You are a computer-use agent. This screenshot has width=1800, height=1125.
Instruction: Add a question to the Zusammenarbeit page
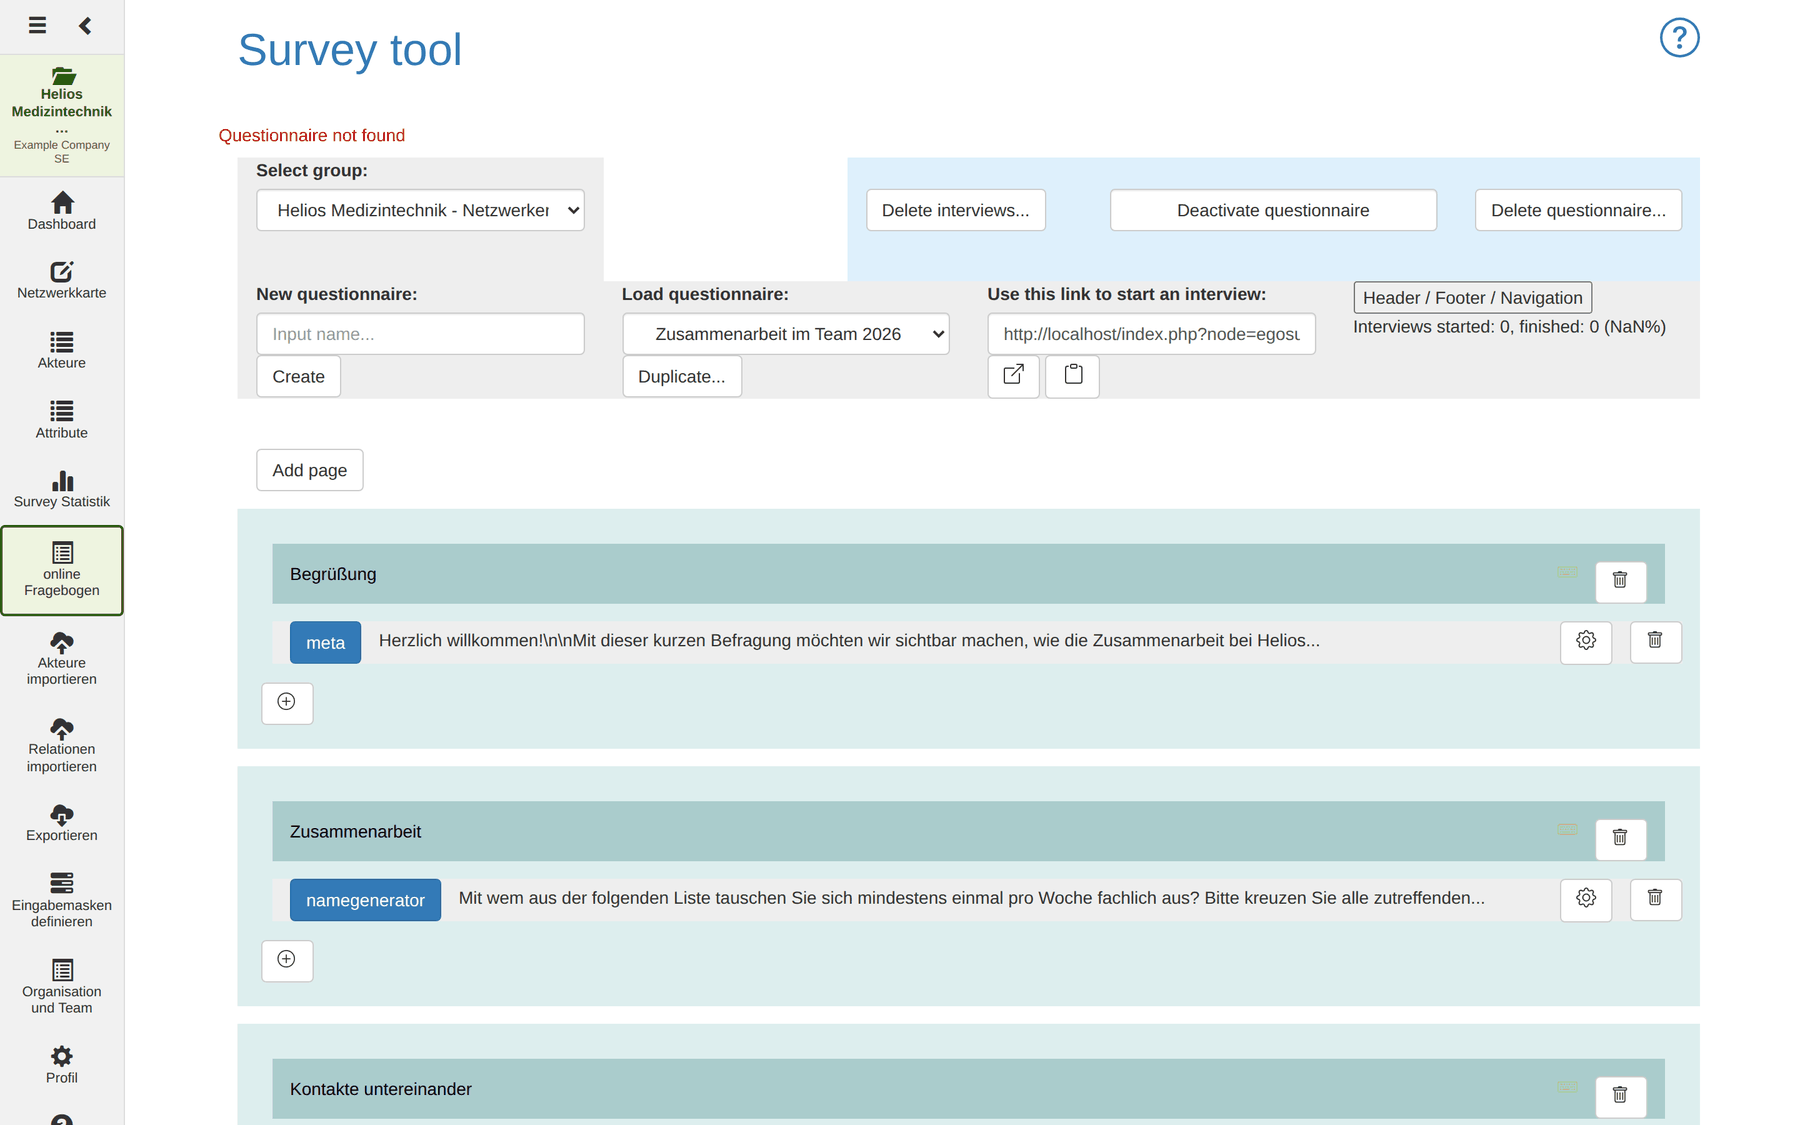(x=287, y=960)
